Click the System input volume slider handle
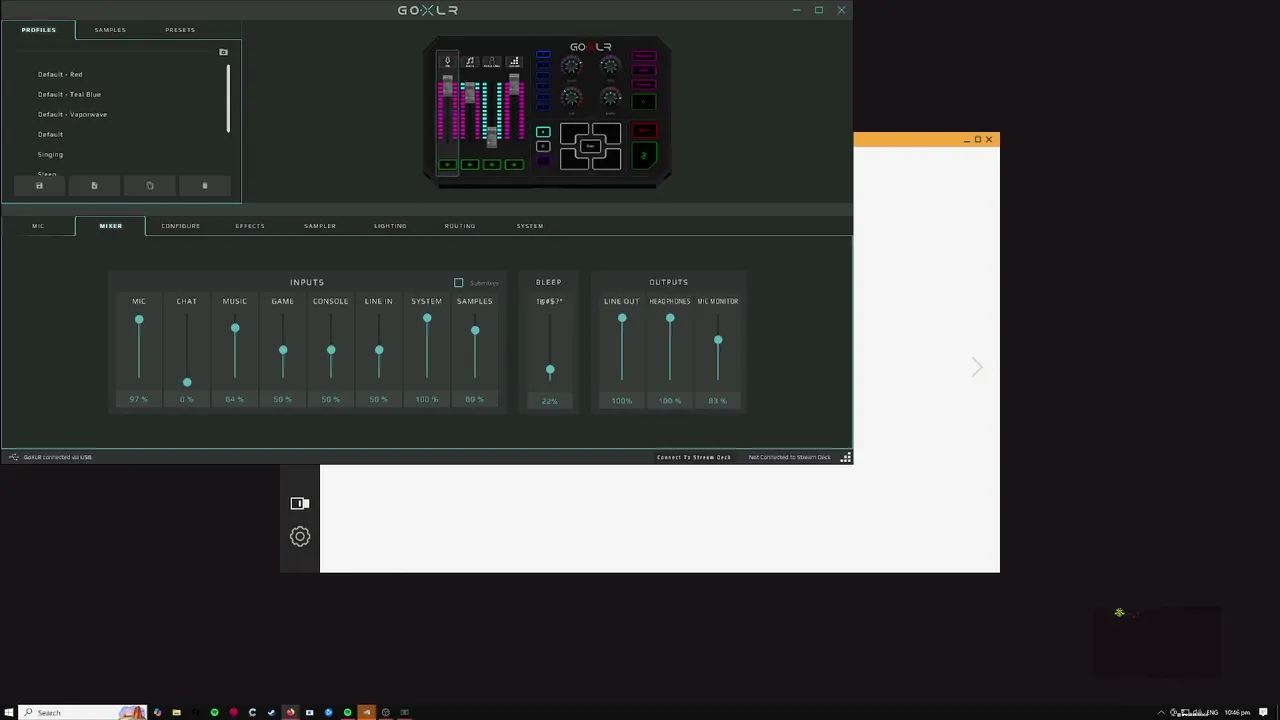The width and height of the screenshot is (1280, 720). [427, 319]
